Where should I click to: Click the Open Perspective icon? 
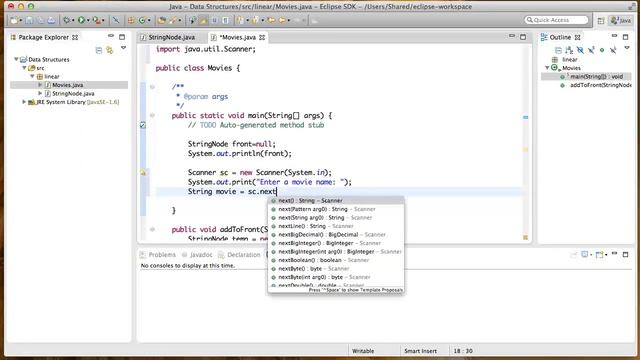(601, 20)
